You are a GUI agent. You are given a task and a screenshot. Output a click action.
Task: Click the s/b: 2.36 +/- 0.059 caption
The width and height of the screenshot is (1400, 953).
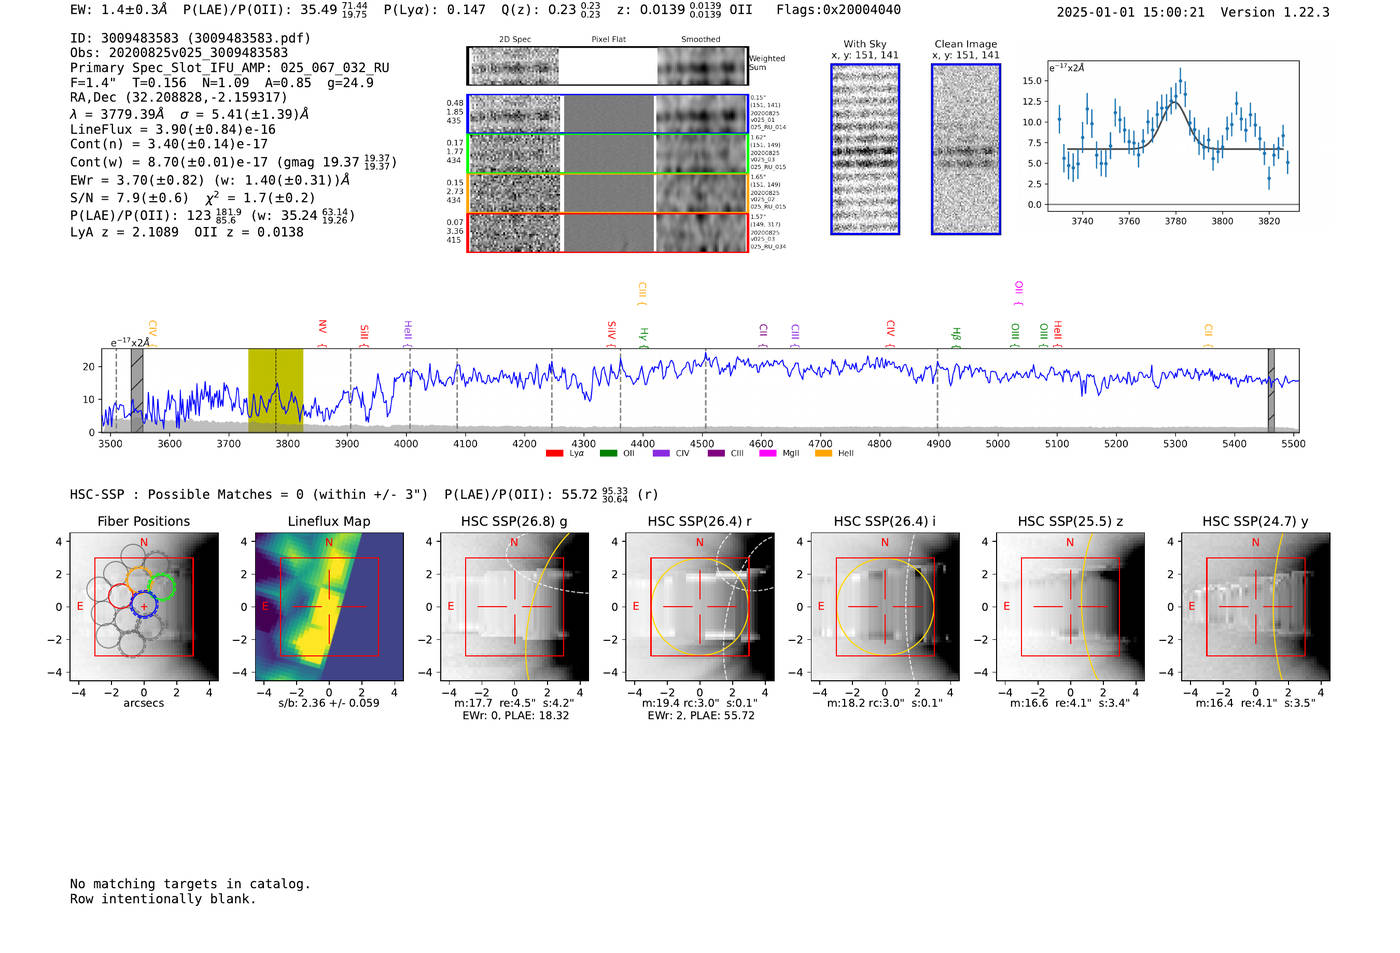tap(329, 703)
